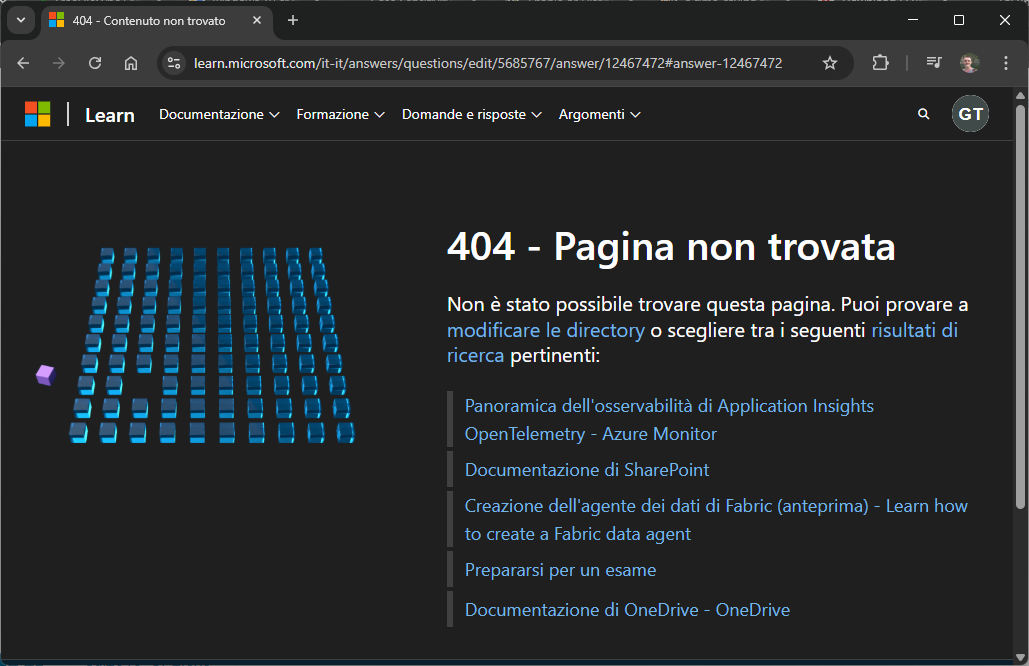This screenshot has height=666, width=1029.
Task: Click the page vertical scrollbar thumb
Action: (1020, 306)
